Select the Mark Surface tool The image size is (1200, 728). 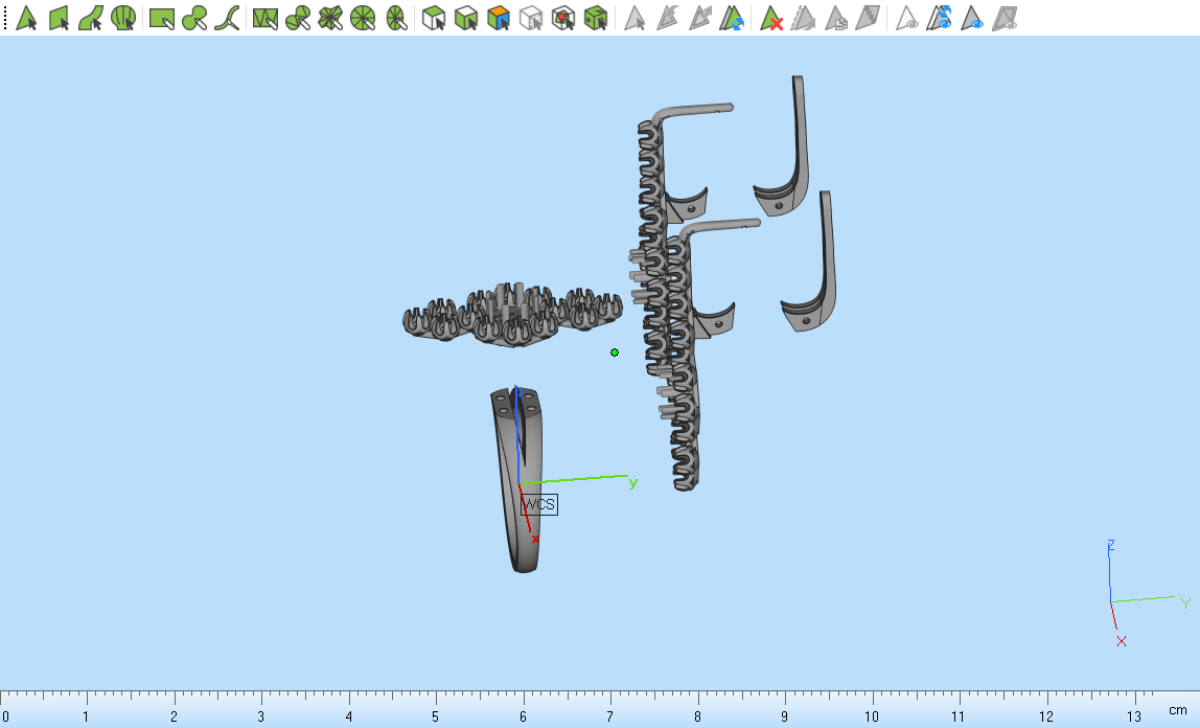click(91, 17)
